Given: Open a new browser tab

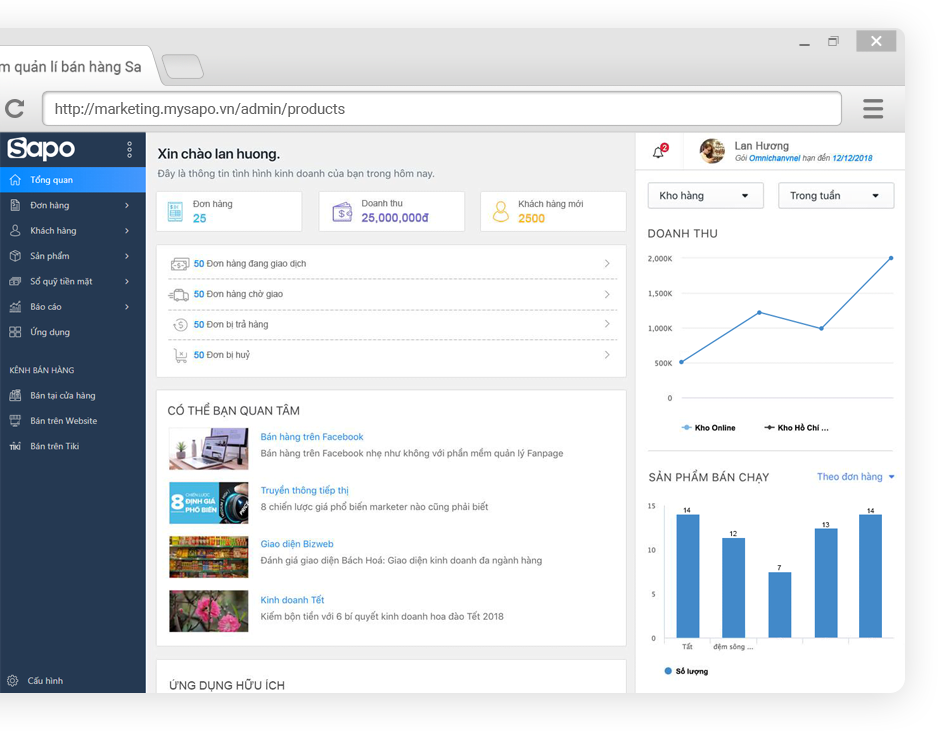Looking at the screenshot, I should pos(183,66).
